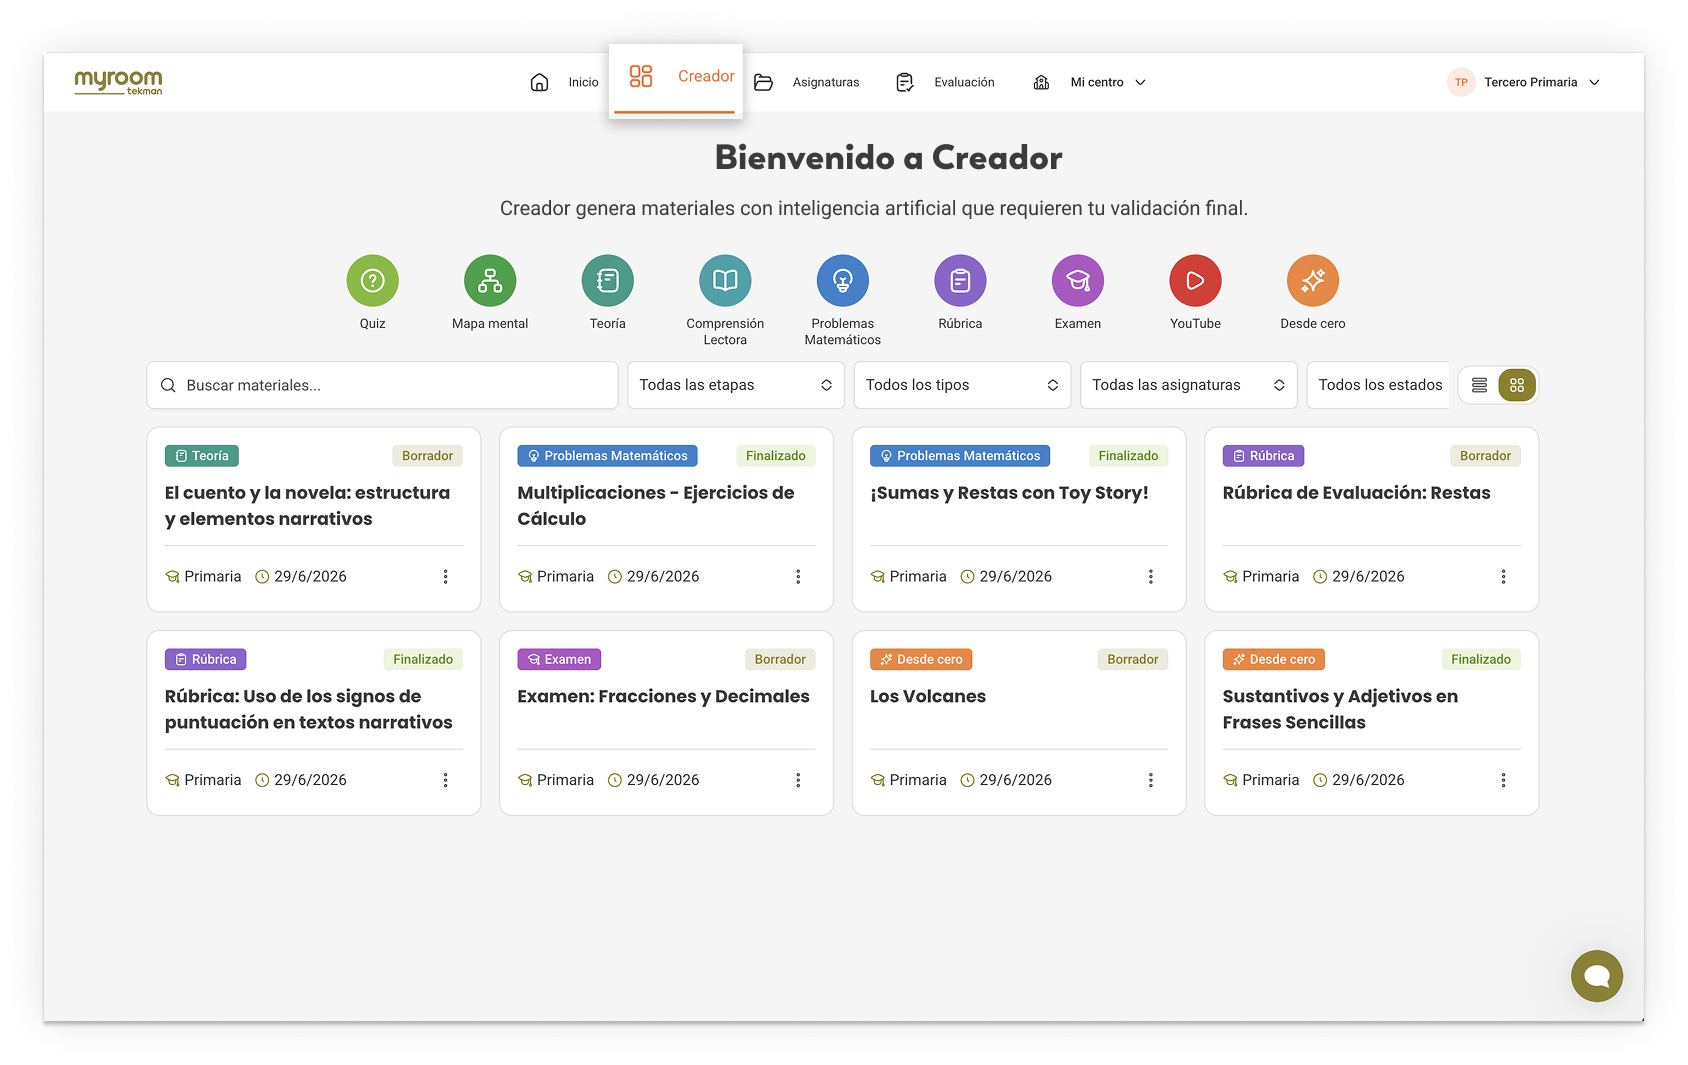
Task: Open options menu for El cuento y la novela
Action: click(x=446, y=577)
